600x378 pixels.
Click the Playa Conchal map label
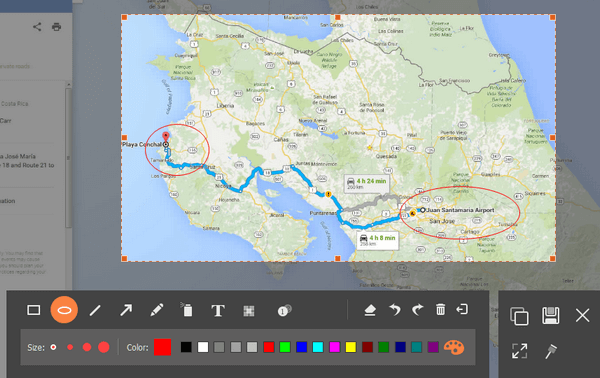pos(142,144)
